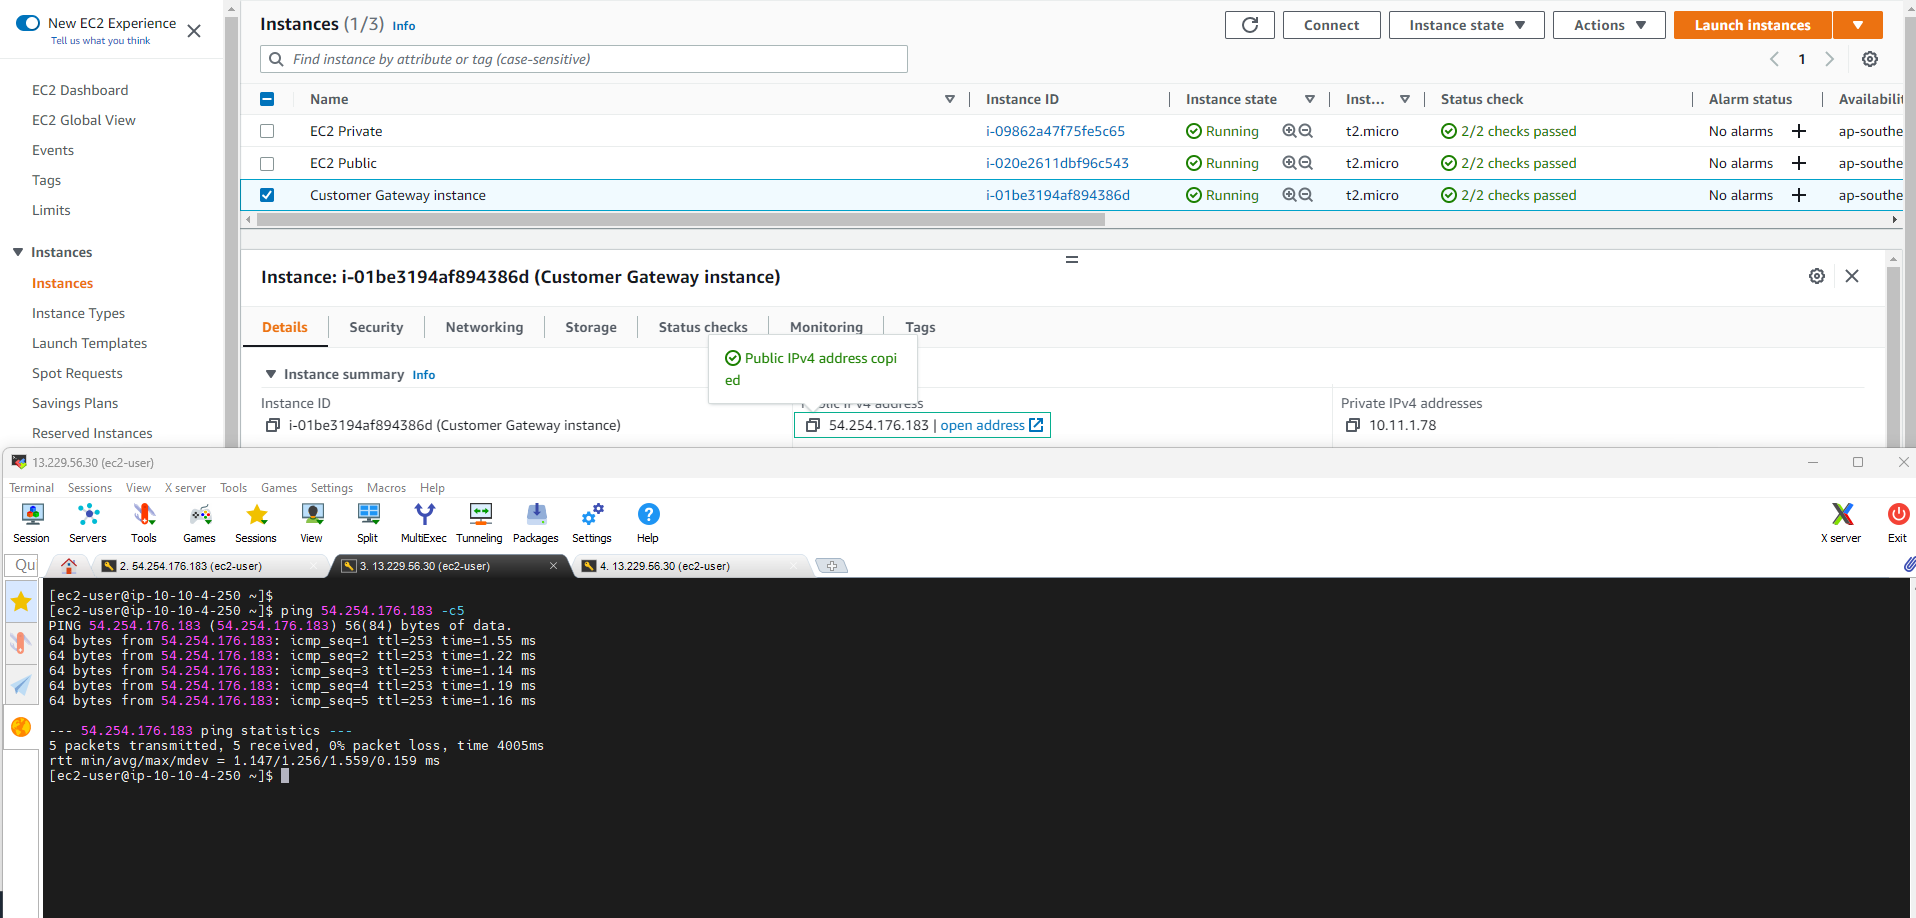
Task: Click the Find instance search field
Action: tap(584, 59)
